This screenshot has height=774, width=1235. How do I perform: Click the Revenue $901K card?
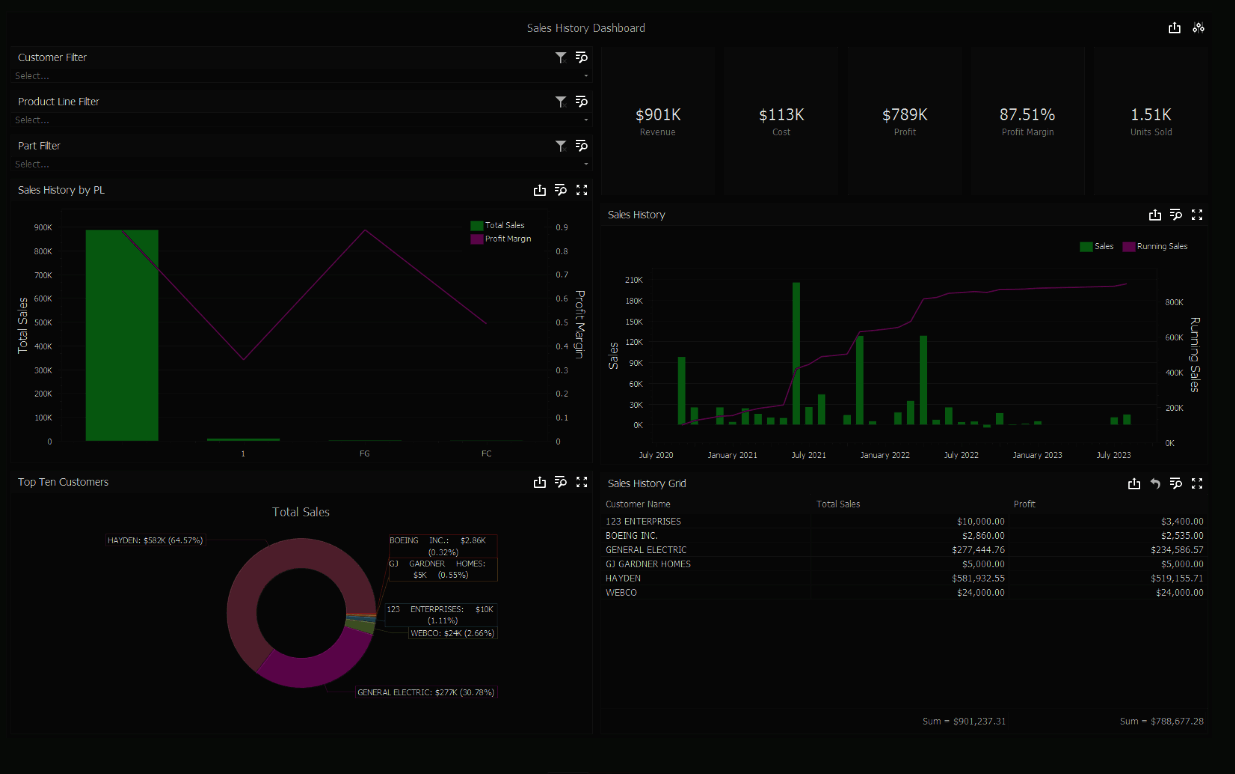(x=658, y=121)
